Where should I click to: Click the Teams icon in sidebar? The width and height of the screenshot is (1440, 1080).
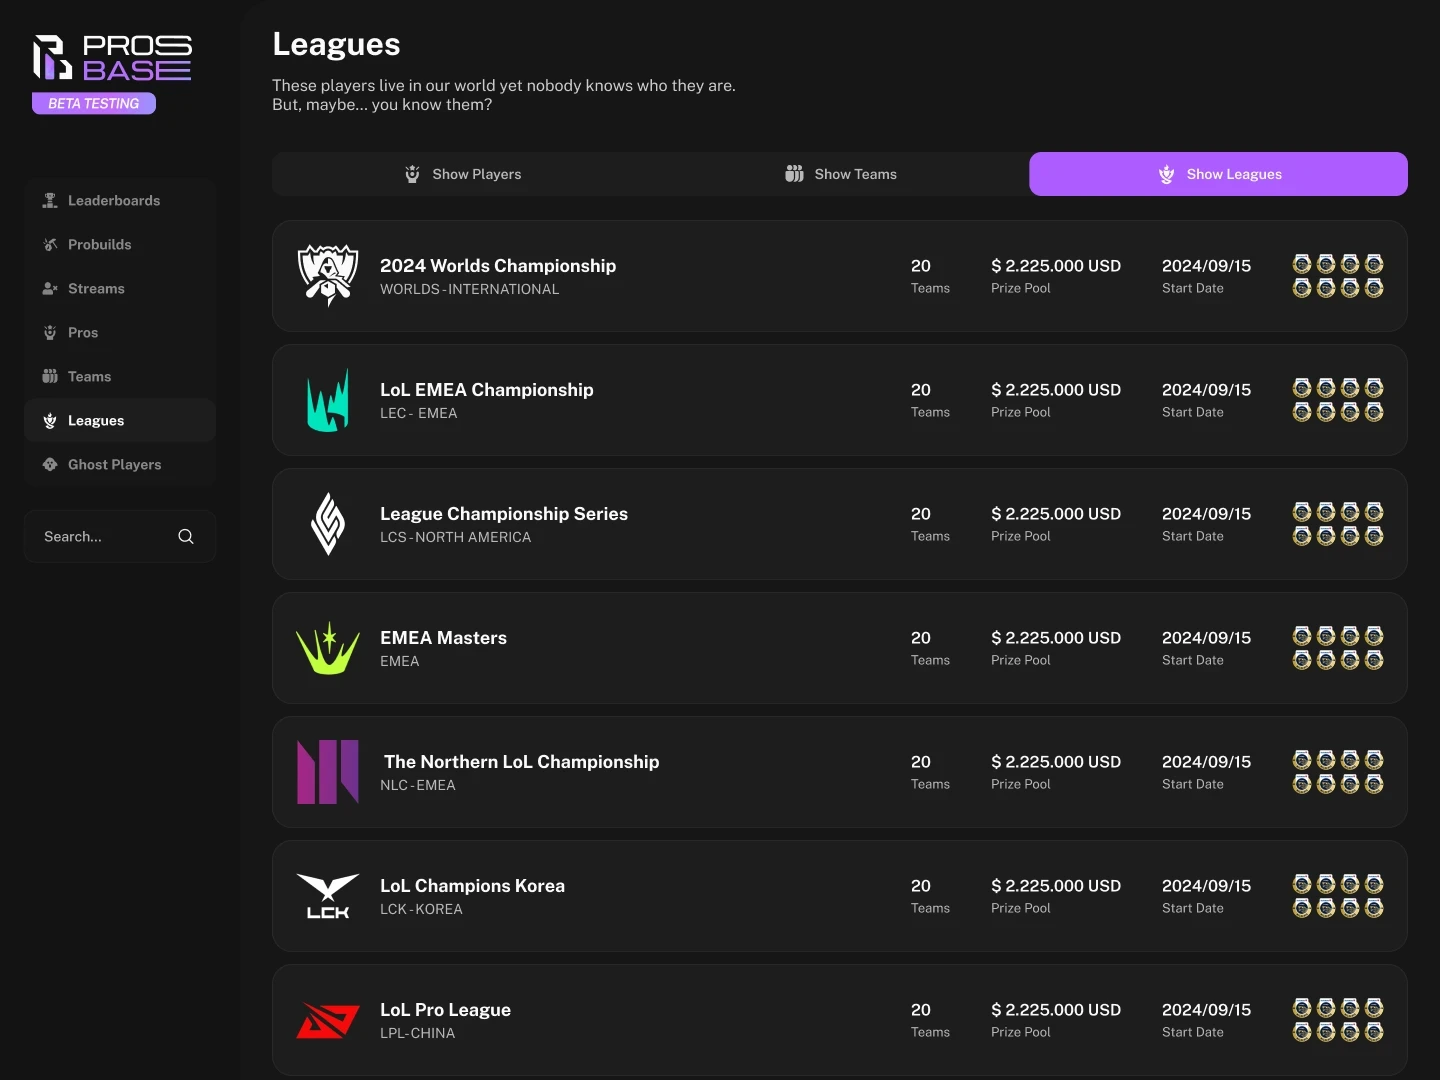(x=50, y=377)
